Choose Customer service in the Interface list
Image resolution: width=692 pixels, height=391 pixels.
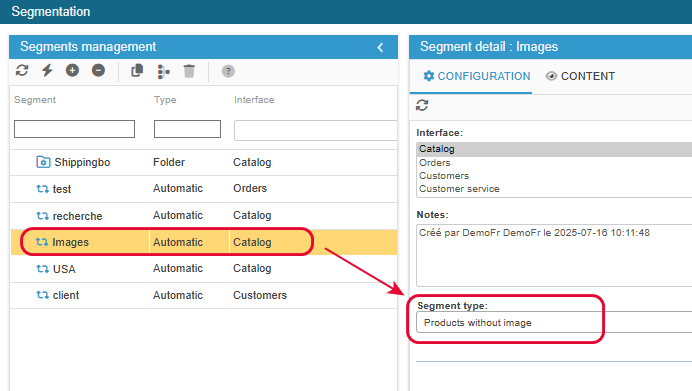coord(554,189)
